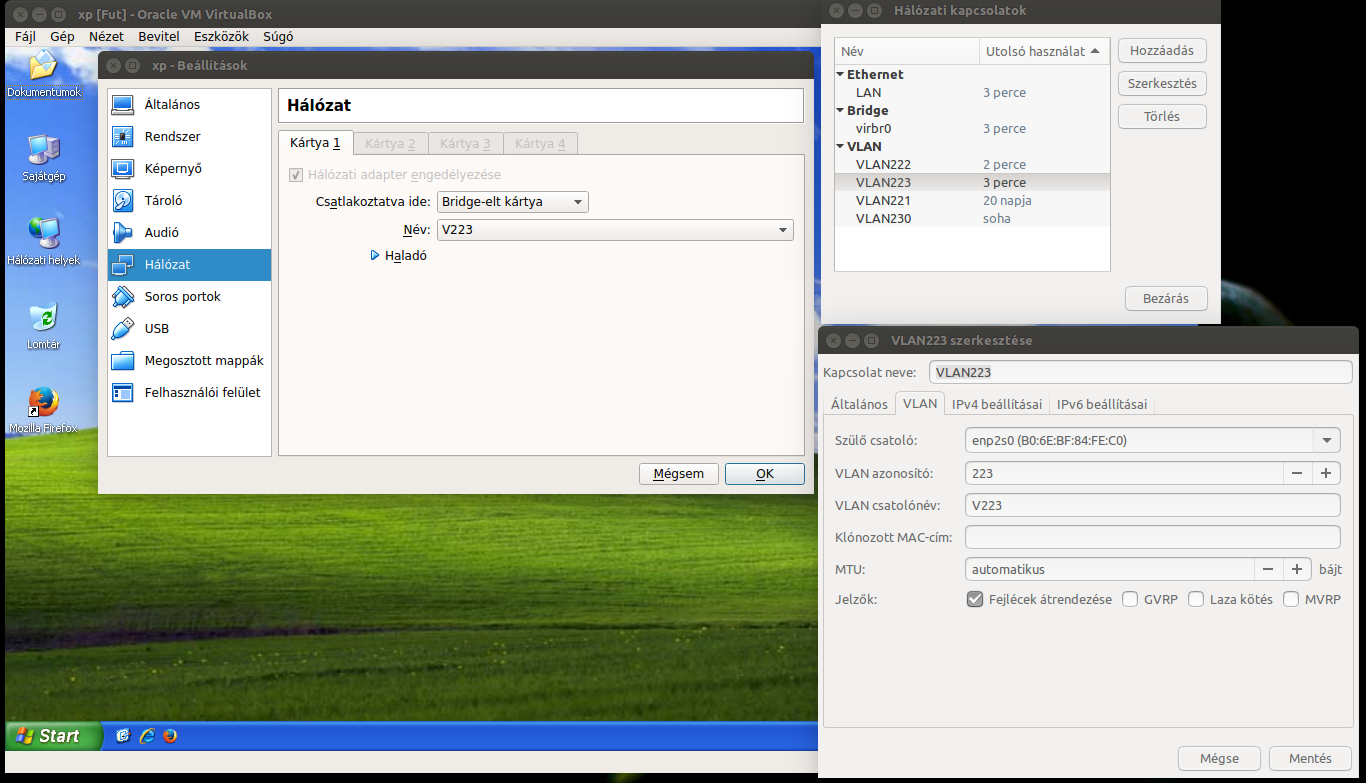Open the Tároló storage settings
The width and height of the screenshot is (1366, 783).
tap(163, 201)
